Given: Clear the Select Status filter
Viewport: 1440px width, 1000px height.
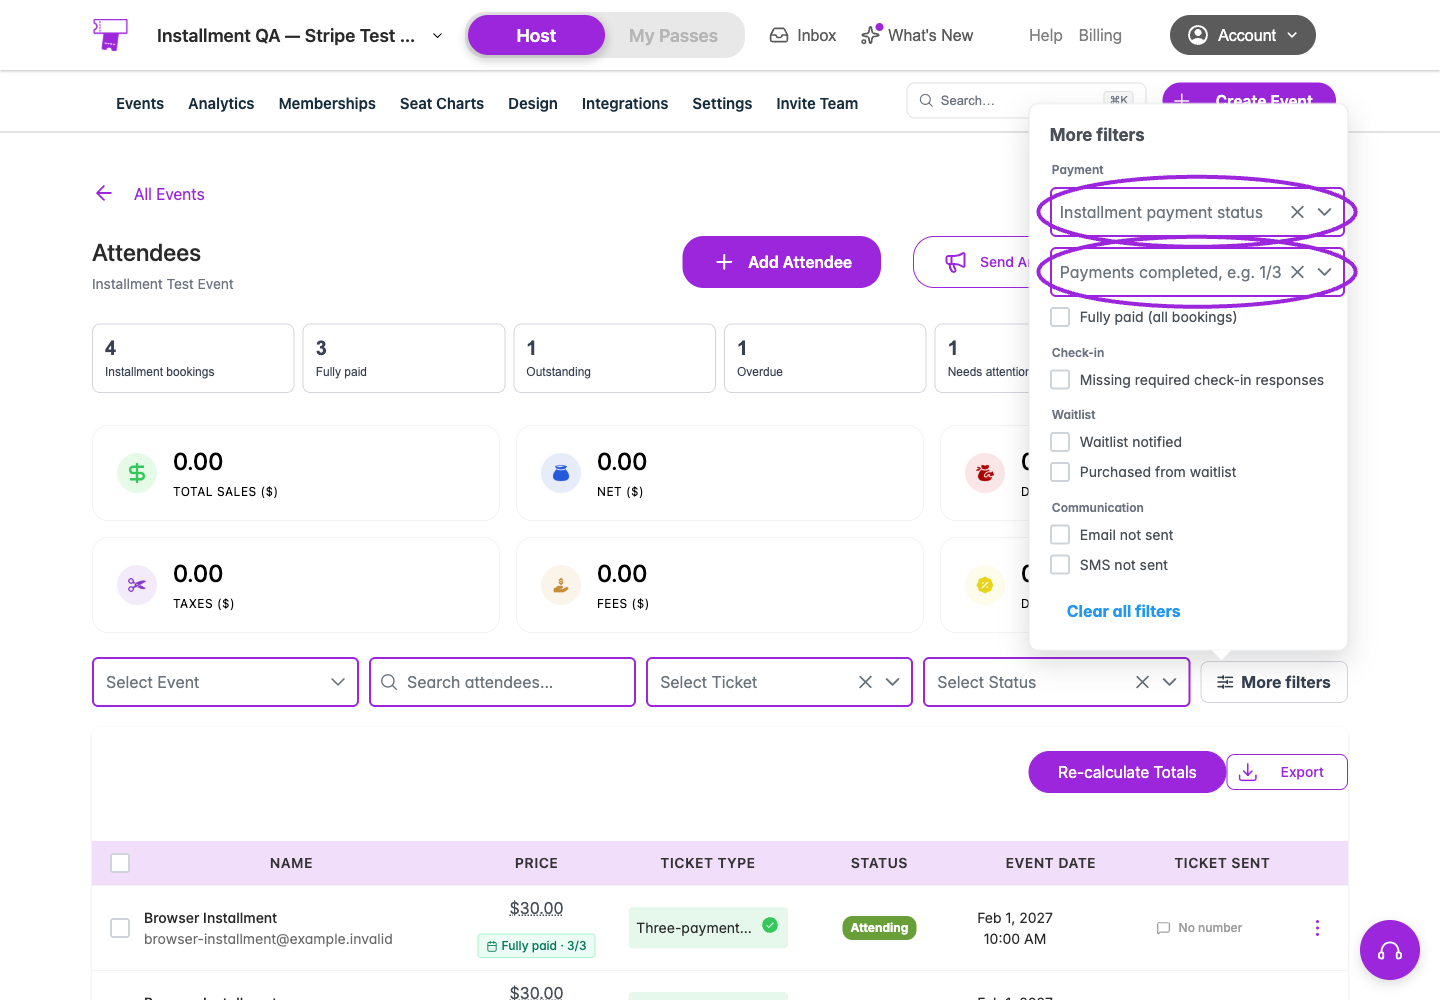Looking at the screenshot, I should coord(1142,682).
